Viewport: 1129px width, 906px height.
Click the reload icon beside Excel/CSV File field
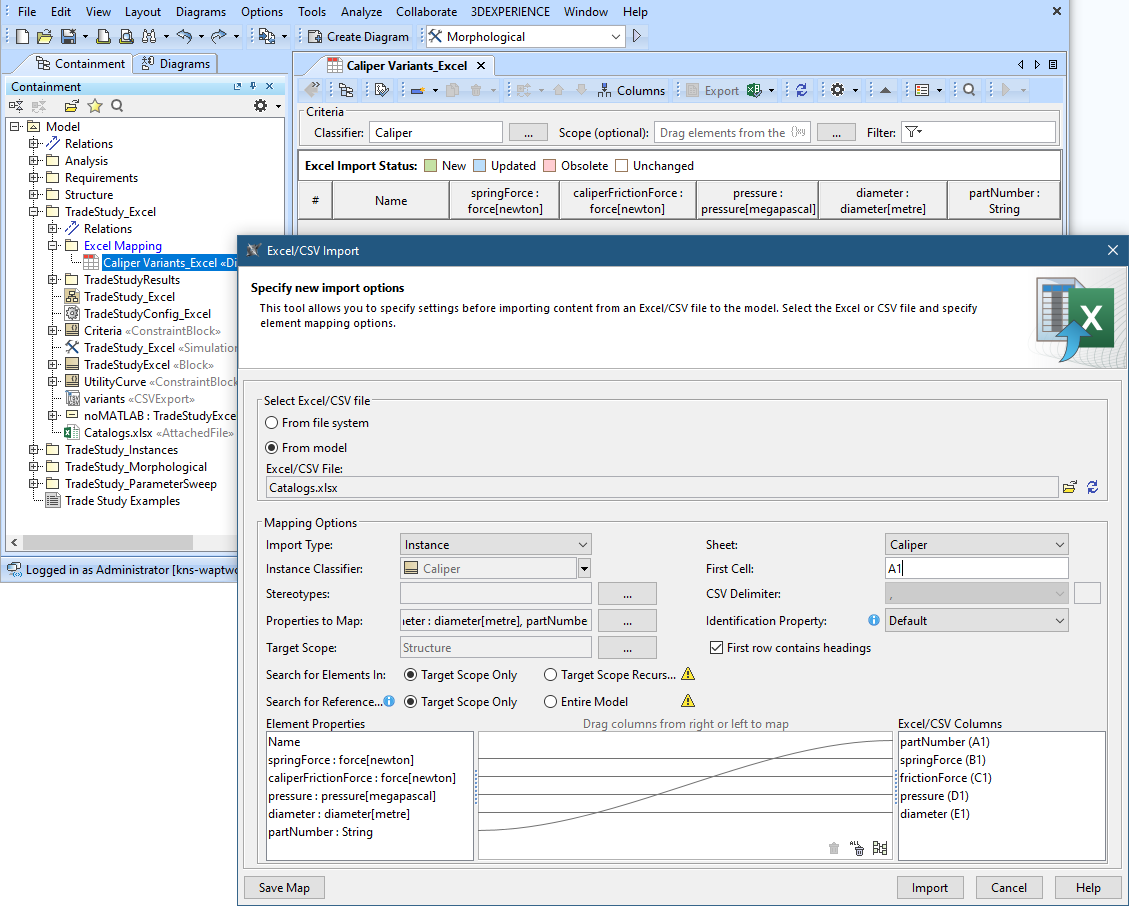pyautogui.click(x=1092, y=487)
